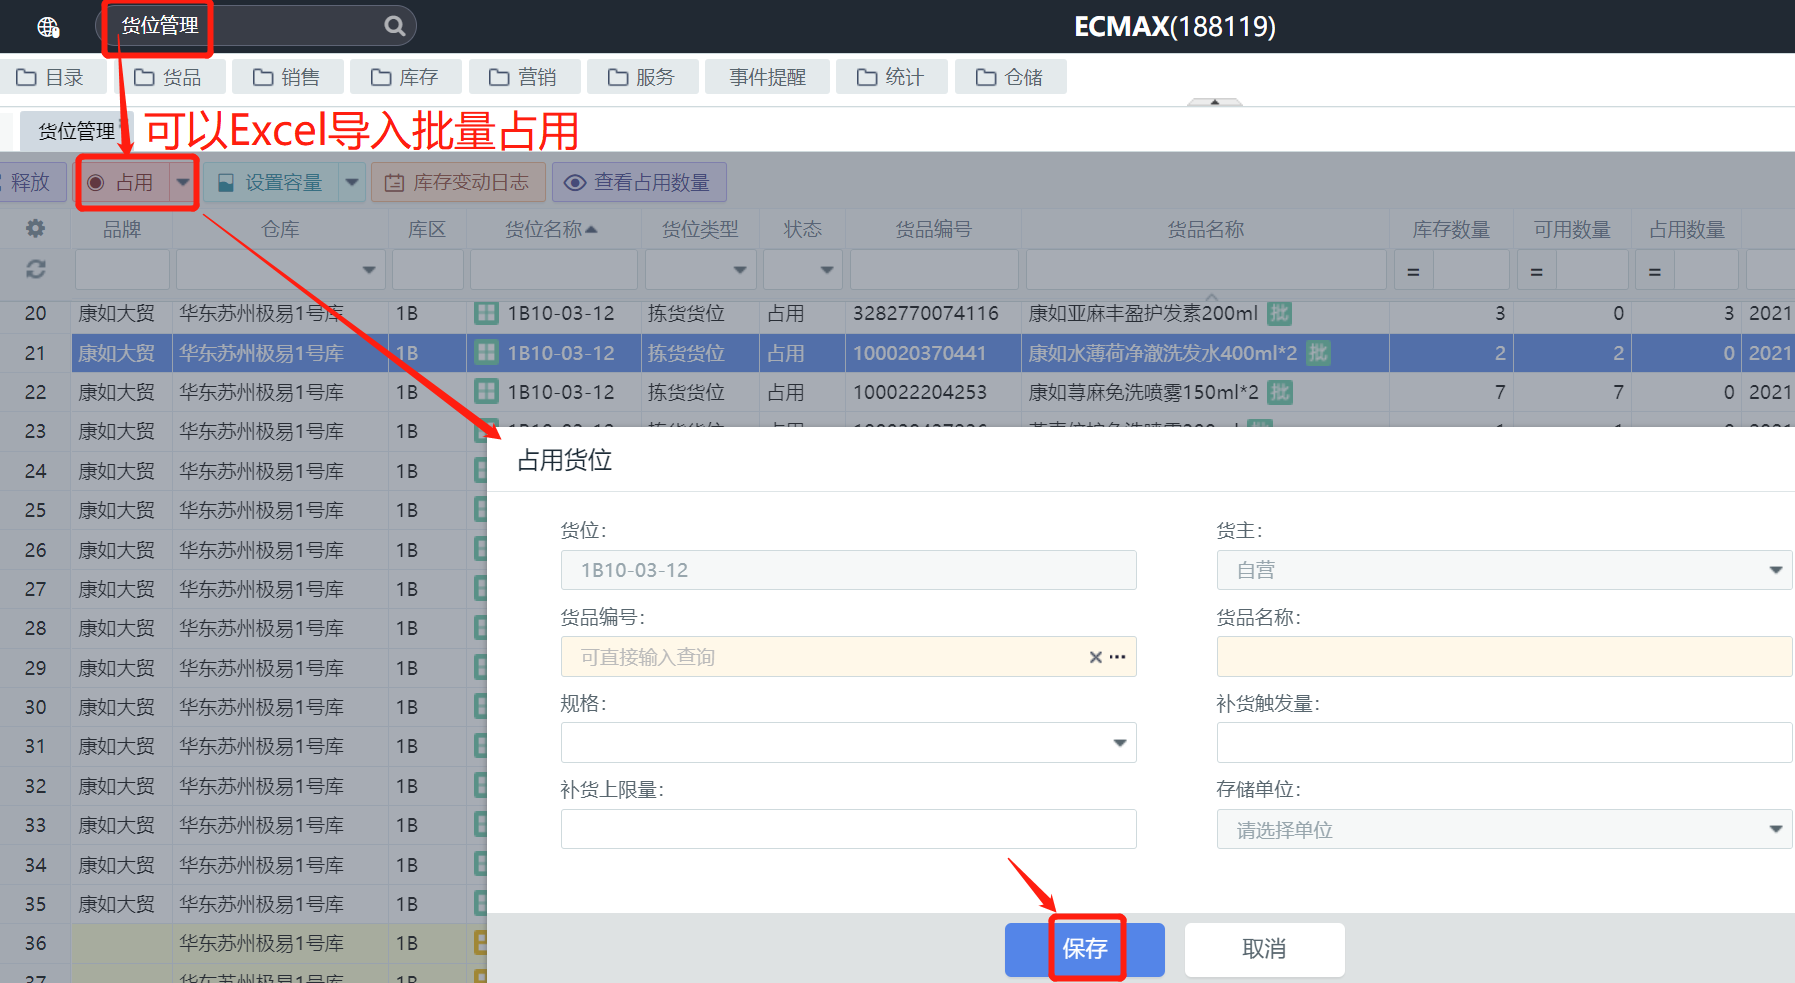The width and height of the screenshot is (1795, 983).
Task: Click the 批 badge beside 康如水薄荷净澈洗发水400ml*2
Action: (1318, 352)
